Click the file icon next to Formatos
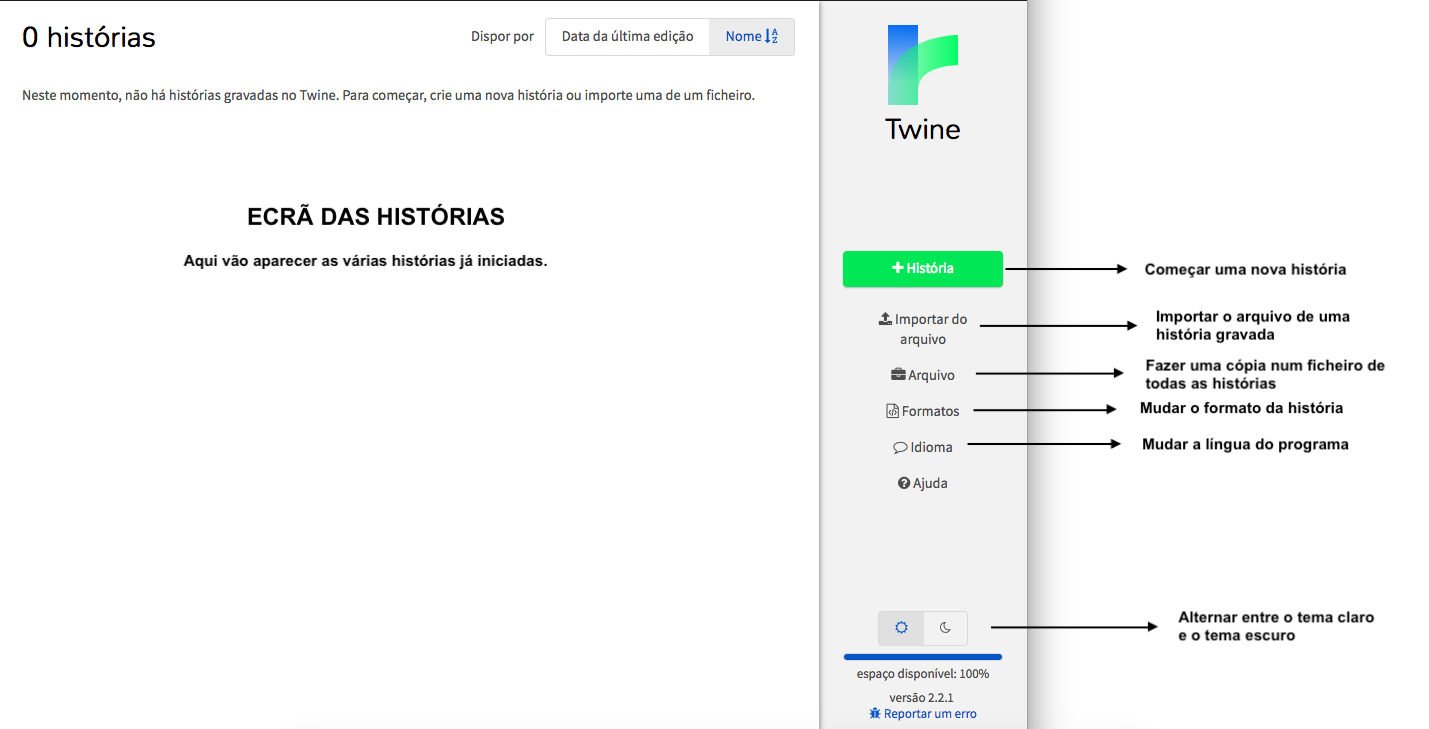Viewport: 1429px width, 729px height. [x=892, y=411]
